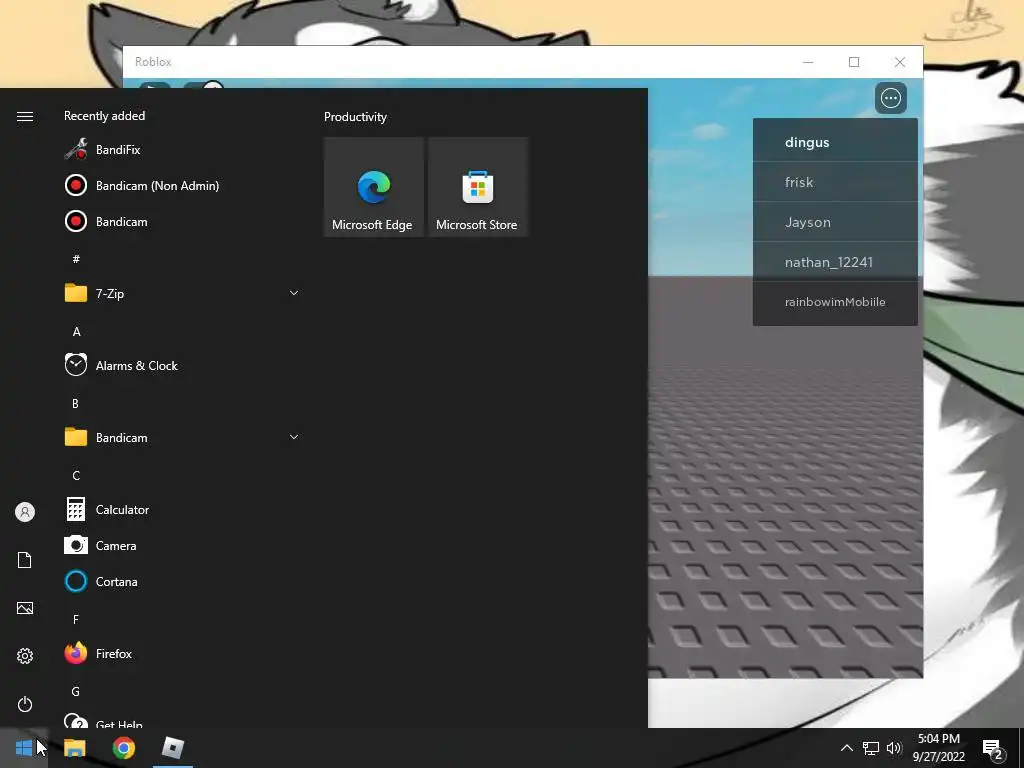This screenshot has width=1024, height=768.
Task: Click the letter A section header
Action: (x=76, y=331)
